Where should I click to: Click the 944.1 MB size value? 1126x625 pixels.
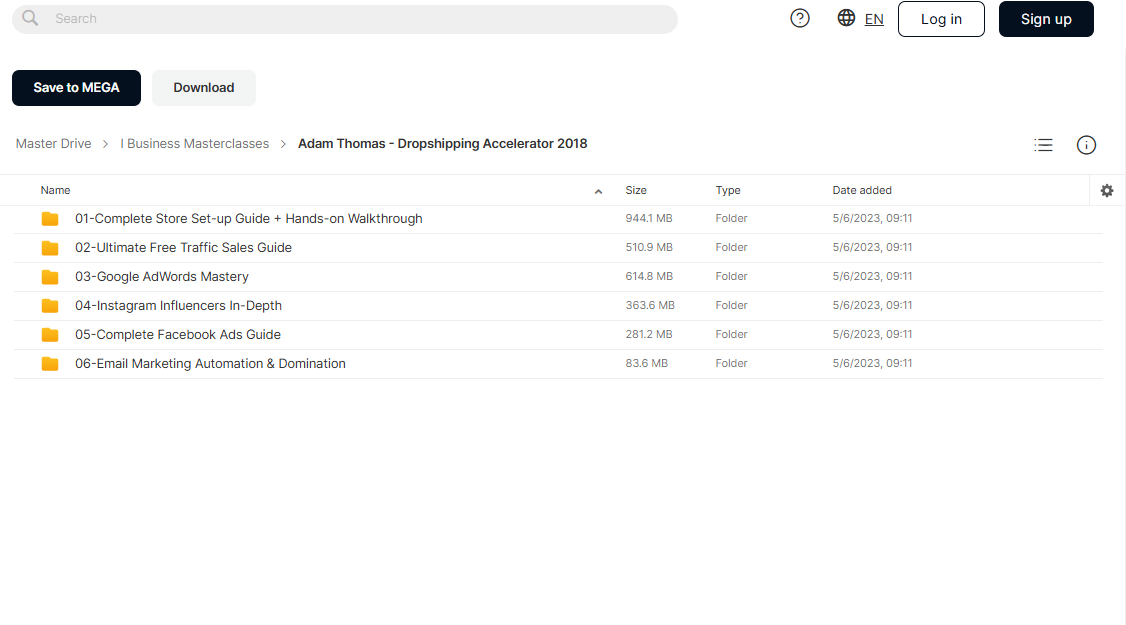click(x=648, y=218)
